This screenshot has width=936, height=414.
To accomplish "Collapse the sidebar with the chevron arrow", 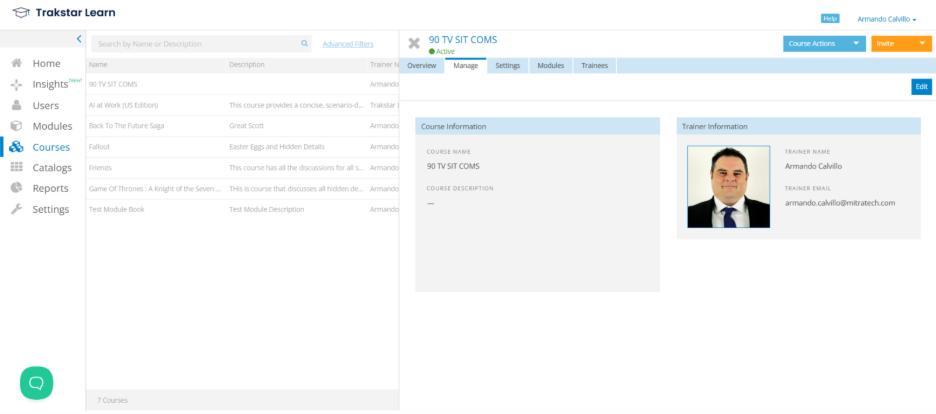I will pyautogui.click(x=79, y=39).
